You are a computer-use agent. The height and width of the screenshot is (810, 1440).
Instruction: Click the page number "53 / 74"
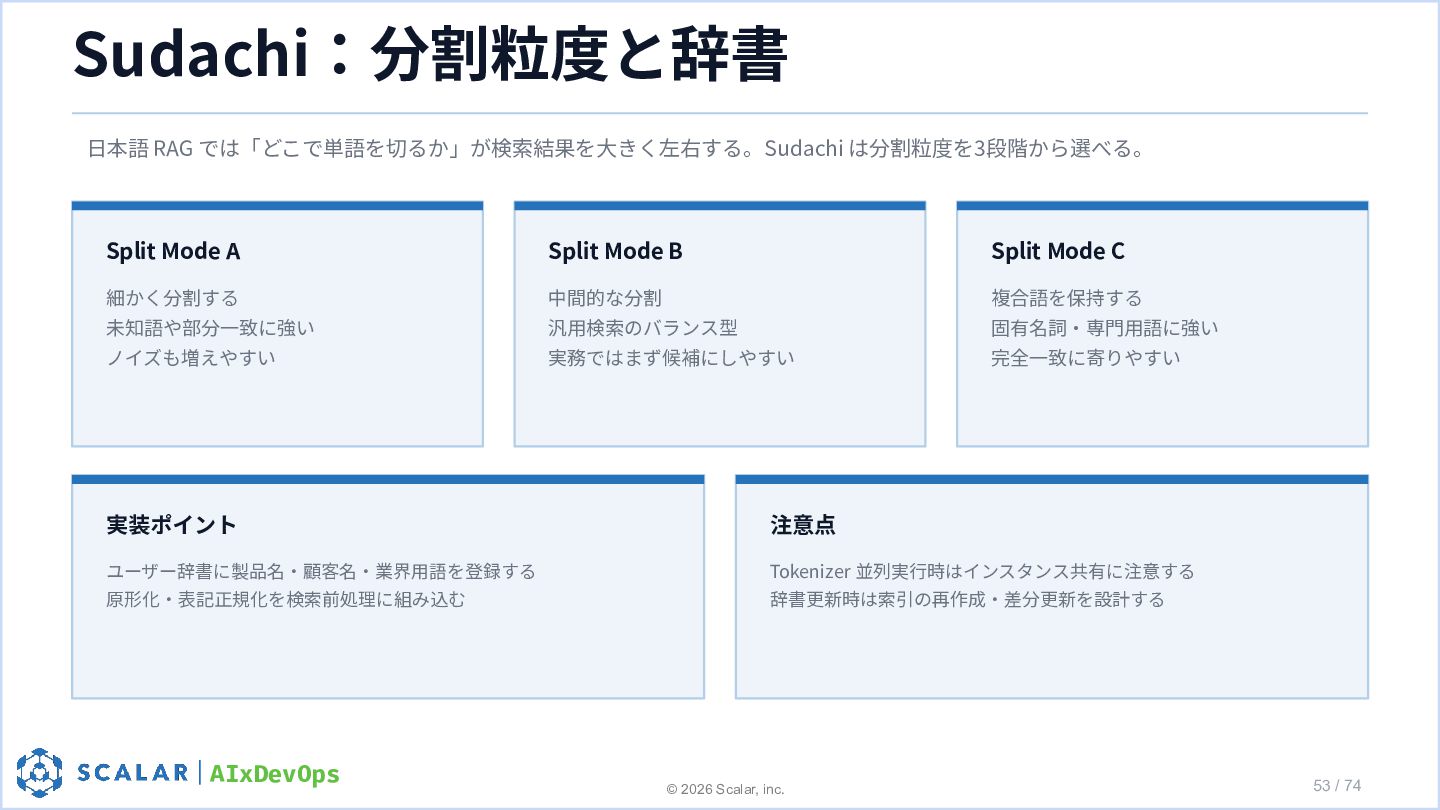pyautogui.click(x=1337, y=785)
